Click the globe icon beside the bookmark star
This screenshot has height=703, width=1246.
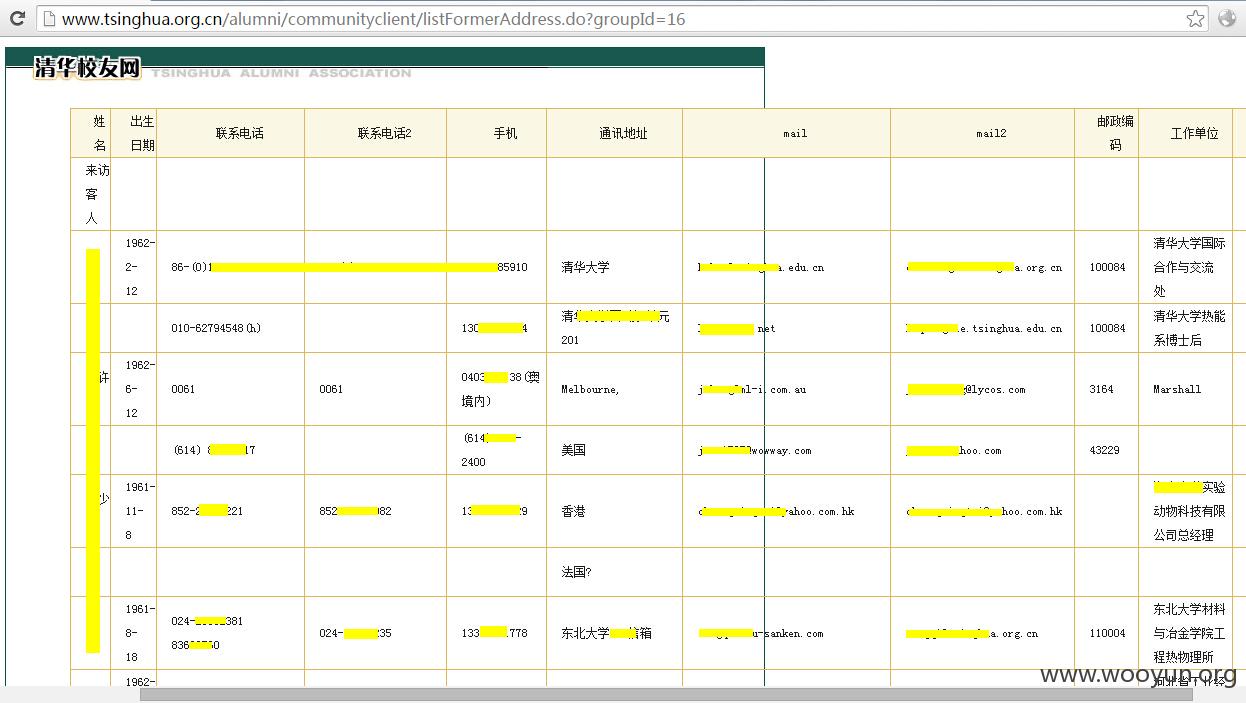[x=1227, y=18]
